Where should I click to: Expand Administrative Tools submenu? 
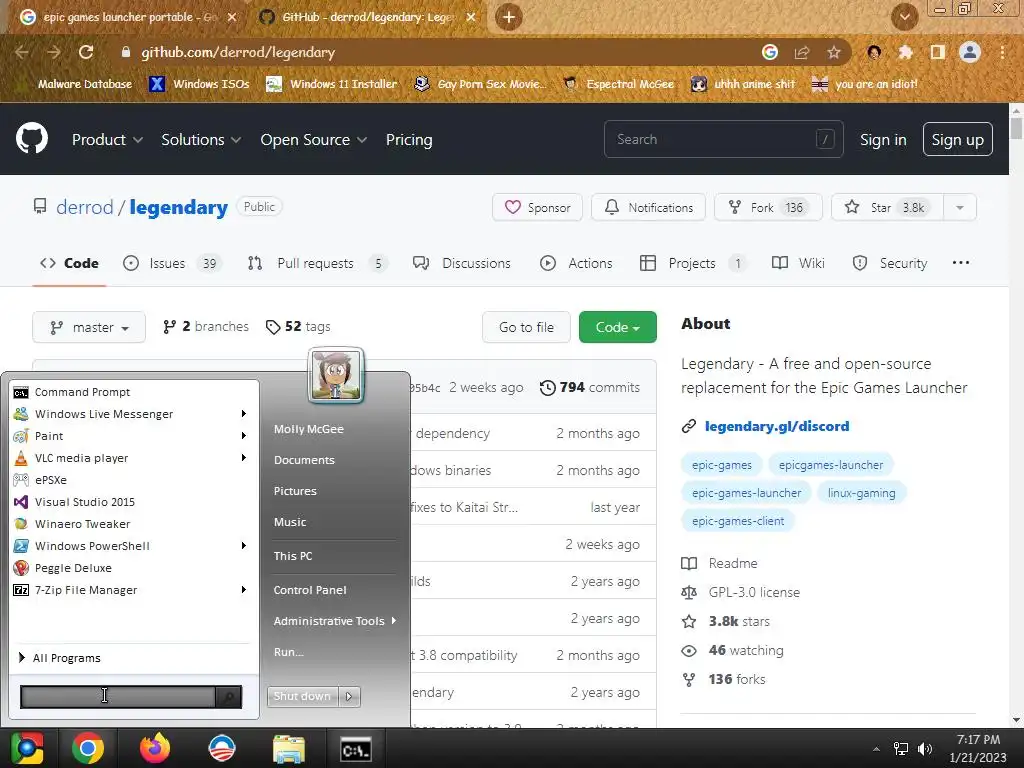click(x=334, y=621)
